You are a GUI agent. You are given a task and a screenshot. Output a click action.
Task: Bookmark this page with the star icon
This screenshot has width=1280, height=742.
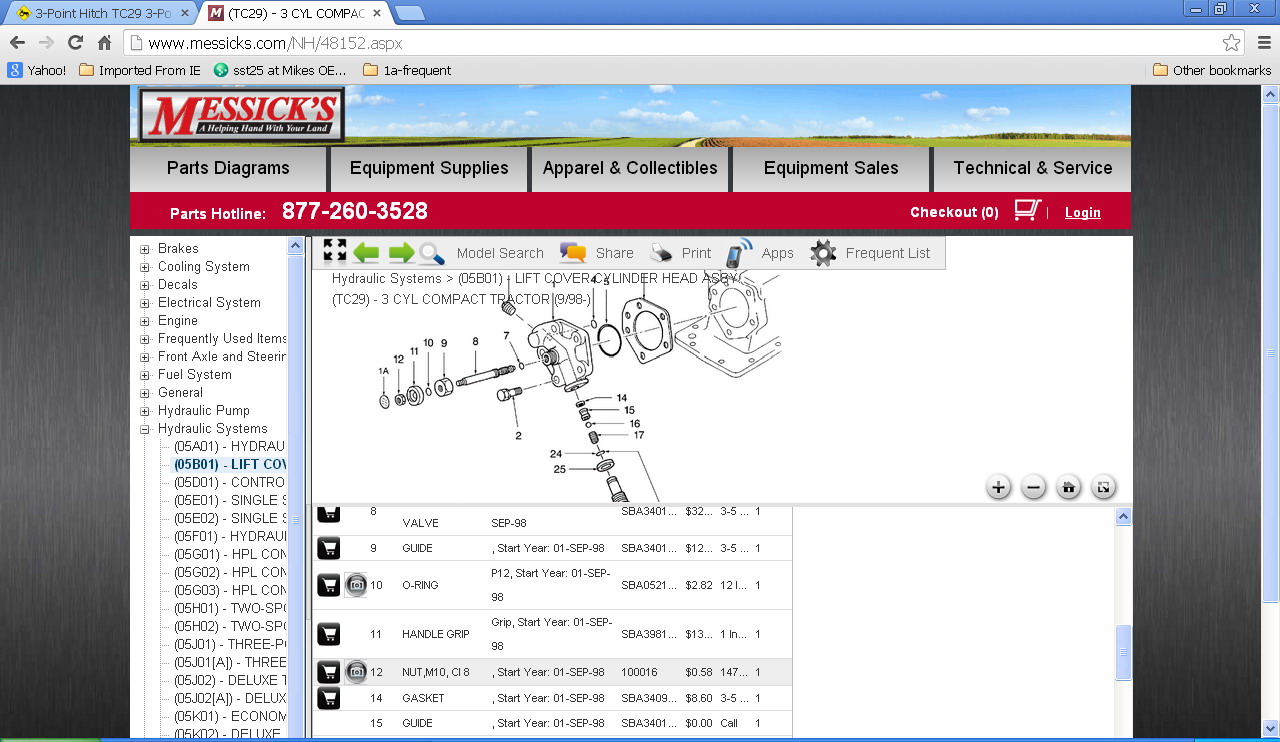coord(1232,43)
